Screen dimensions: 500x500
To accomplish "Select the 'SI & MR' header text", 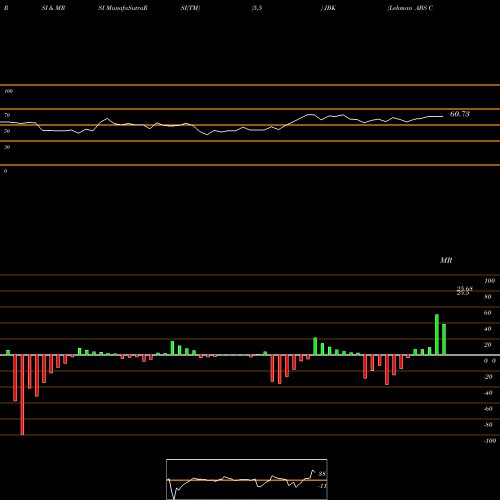I will 53,8.
